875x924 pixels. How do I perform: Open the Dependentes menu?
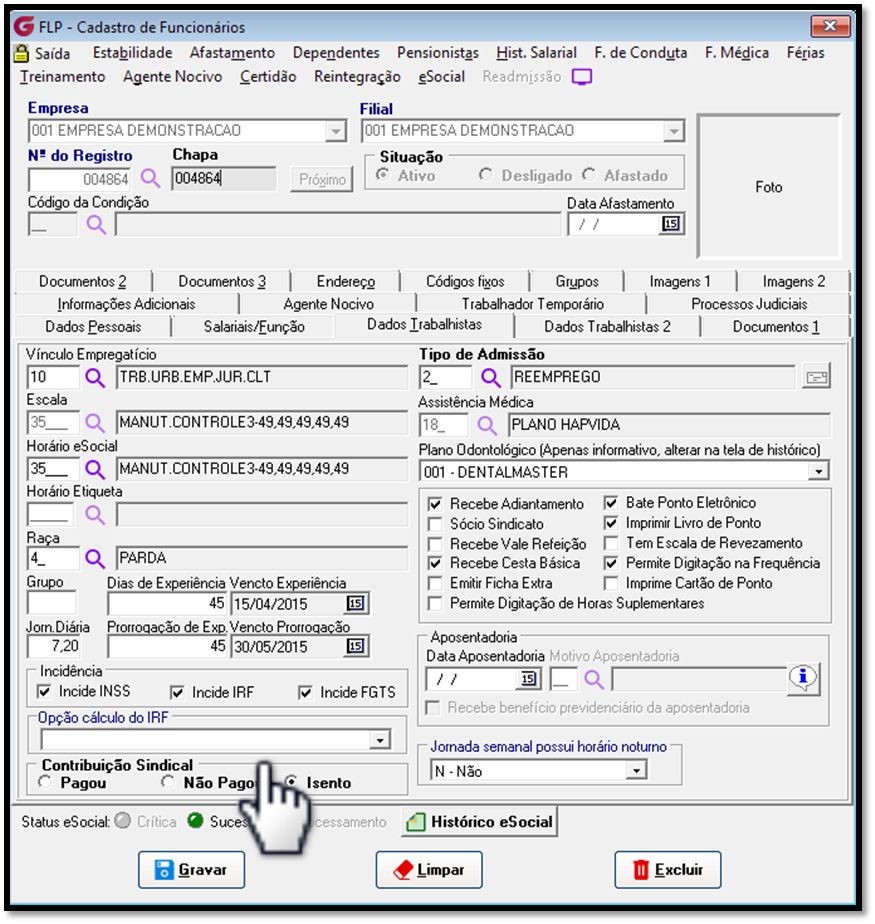(336, 53)
